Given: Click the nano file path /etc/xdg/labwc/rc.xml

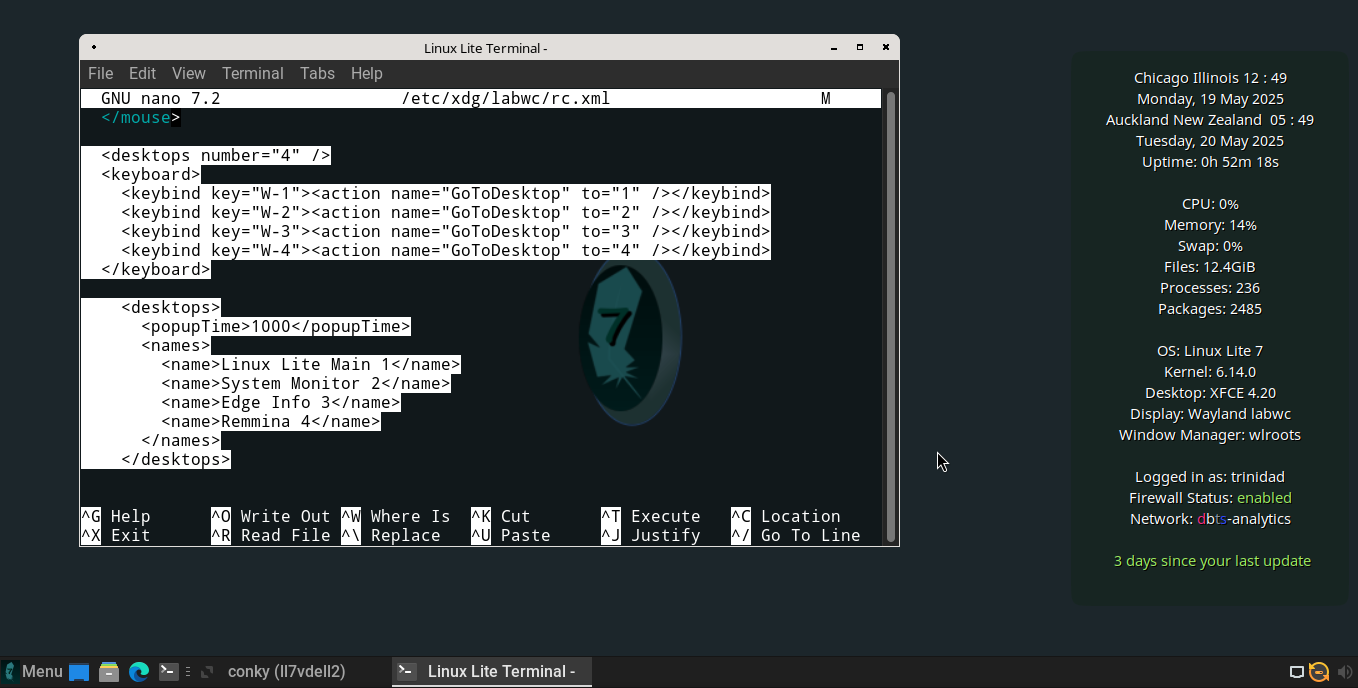Looking at the screenshot, I should click(506, 98).
